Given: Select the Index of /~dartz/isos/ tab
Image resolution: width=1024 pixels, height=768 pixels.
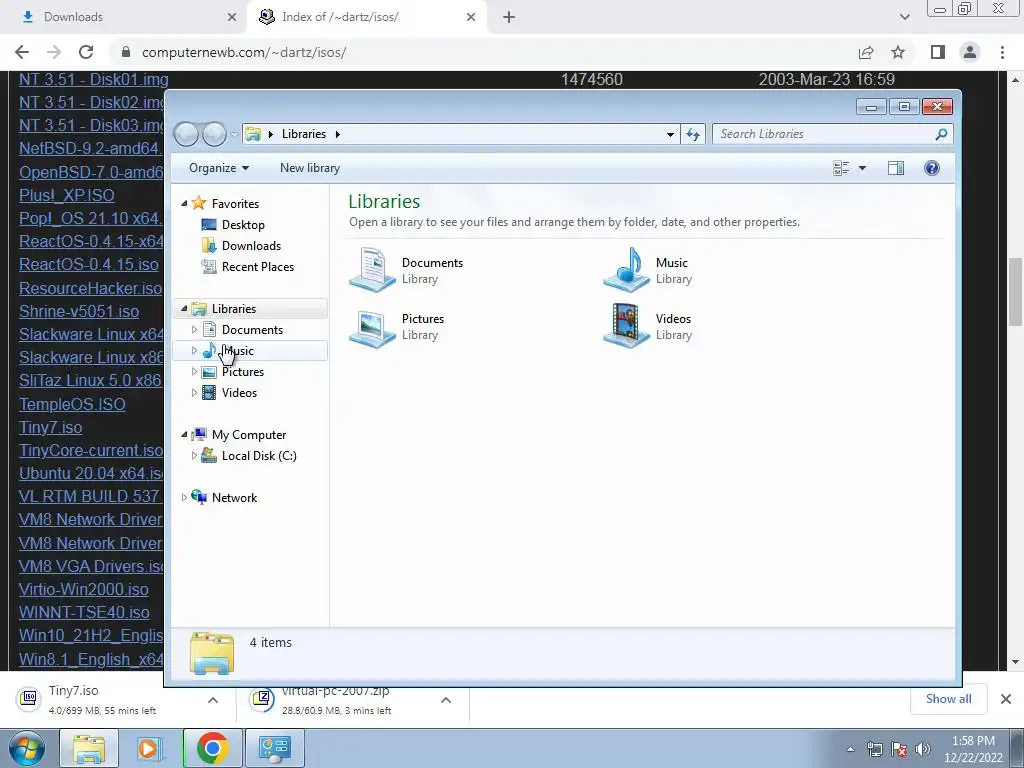Looking at the screenshot, I should [x=366, y=17].
